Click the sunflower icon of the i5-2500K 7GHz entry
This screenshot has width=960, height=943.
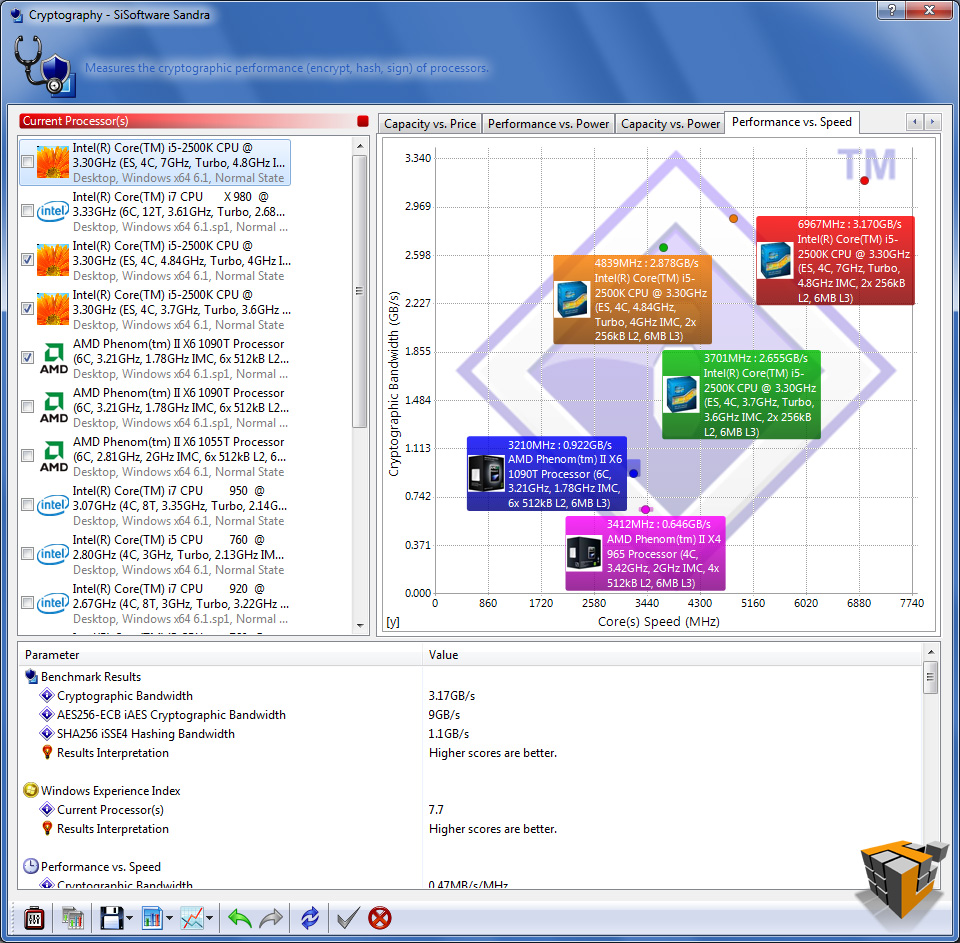click(x=53, y=162)
